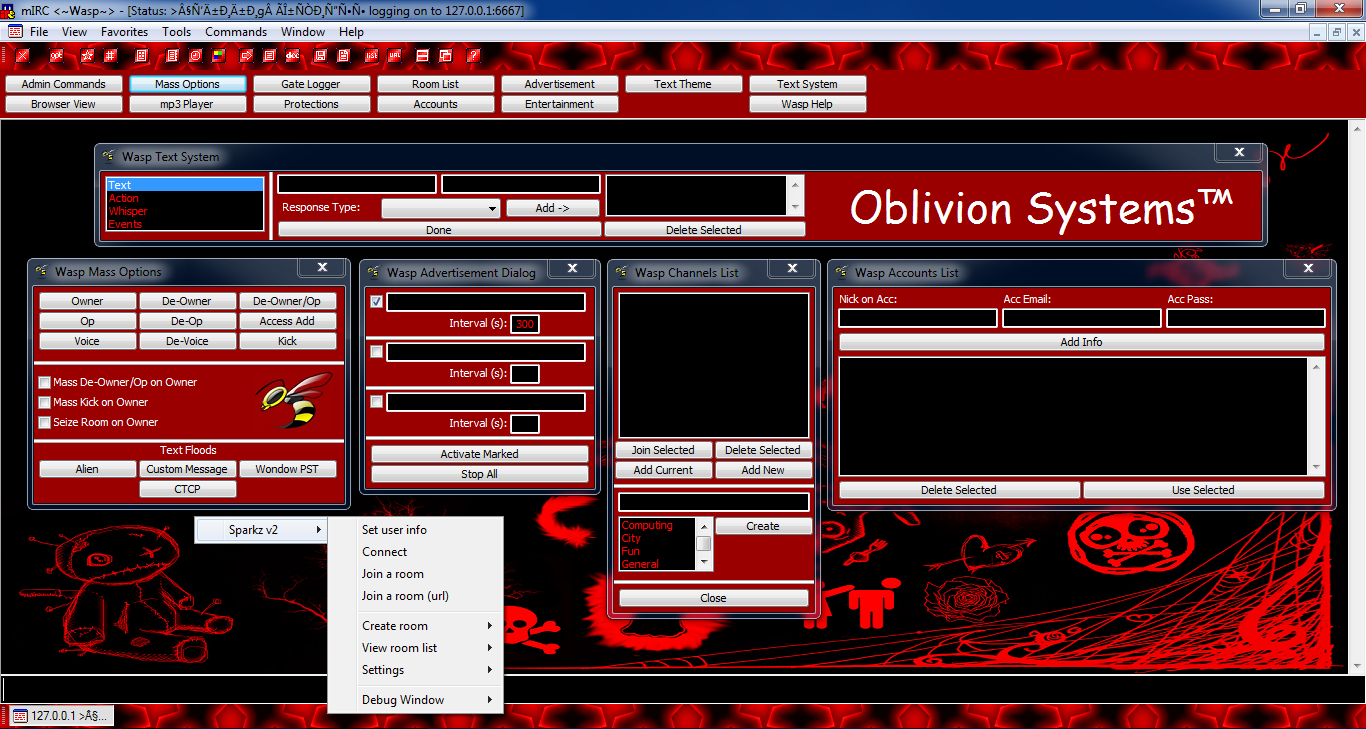This screenshot has height=729, width=1366.
Task: Check the second advertisement checkbox
Action: pos(377,351)
